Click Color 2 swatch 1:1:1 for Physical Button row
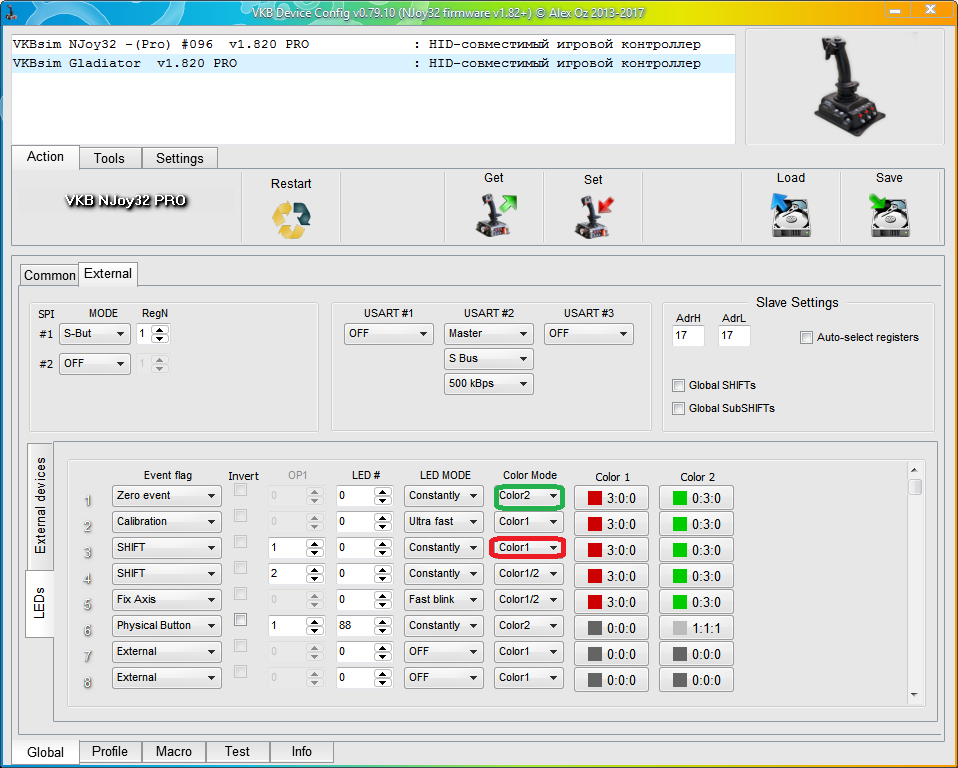Image resolution: width=958 pixels, height=768 pixels. pyautogui.click(x=697, y=628)
